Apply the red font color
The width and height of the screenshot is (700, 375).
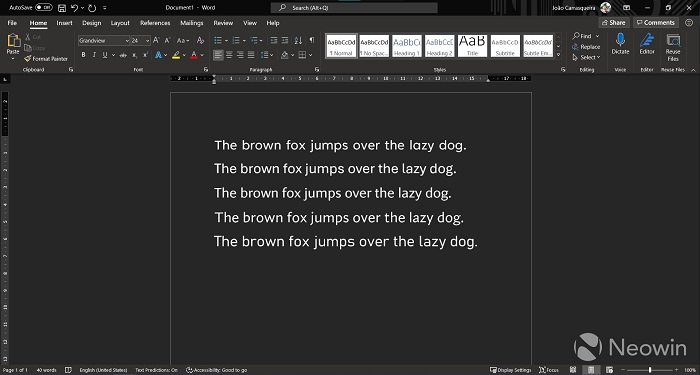click(194, 55)
